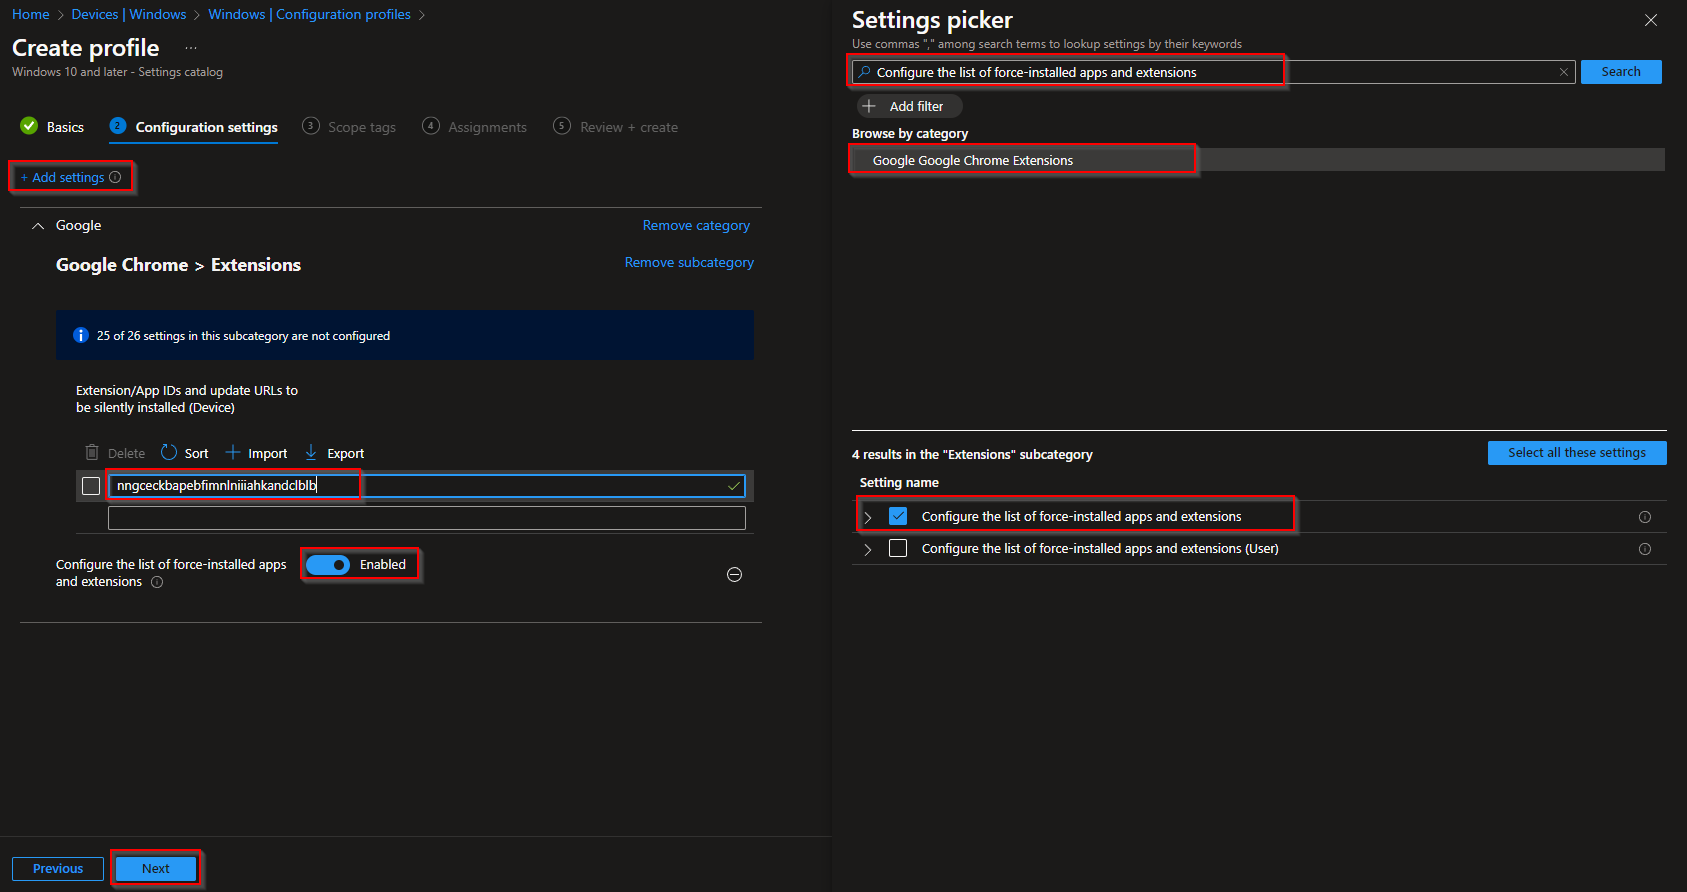Click the magnifier icon in the search box

865,72
